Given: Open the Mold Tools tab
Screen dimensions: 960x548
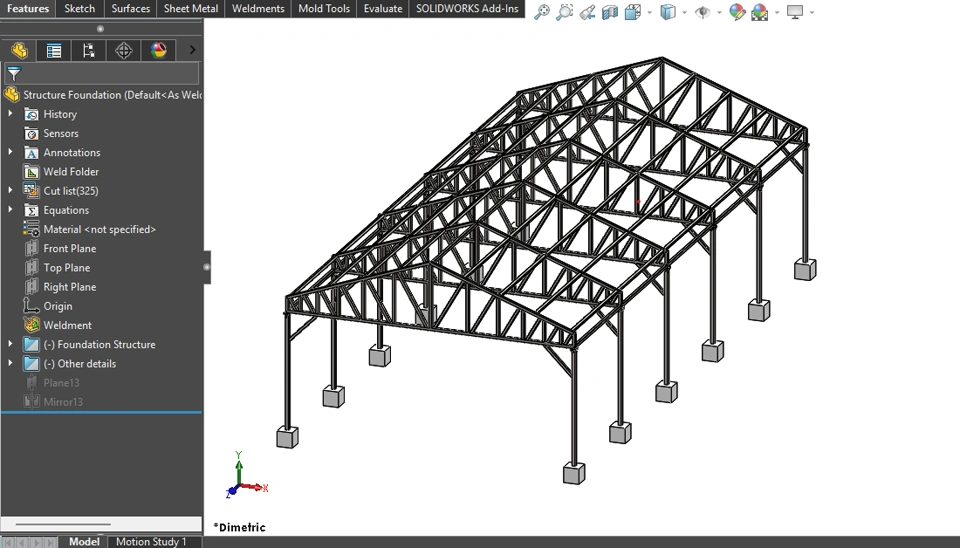Looking at the screenshot, I should click(x=324, y=9).
